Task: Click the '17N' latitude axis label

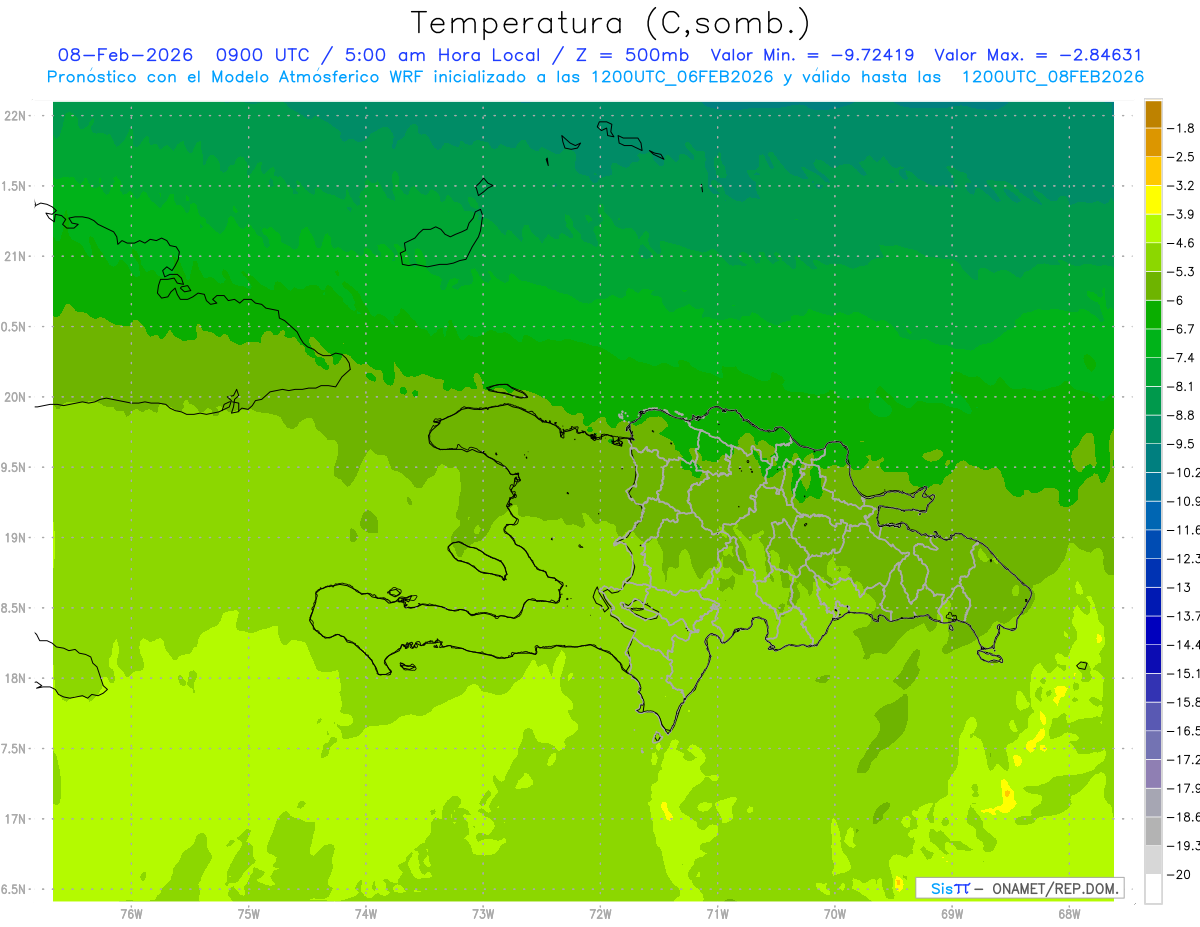Action: tap(15, 819)
